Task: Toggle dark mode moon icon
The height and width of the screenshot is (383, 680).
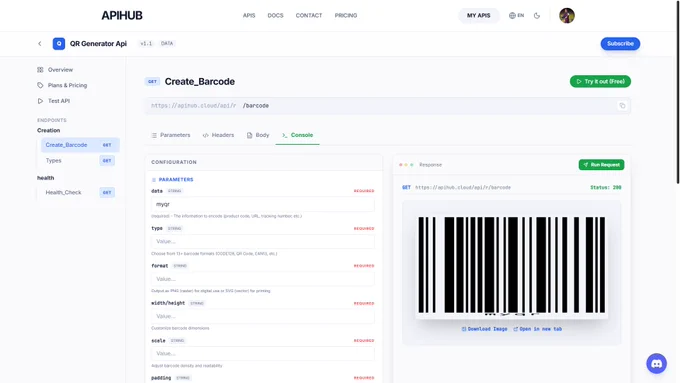Action: (537, 16)
